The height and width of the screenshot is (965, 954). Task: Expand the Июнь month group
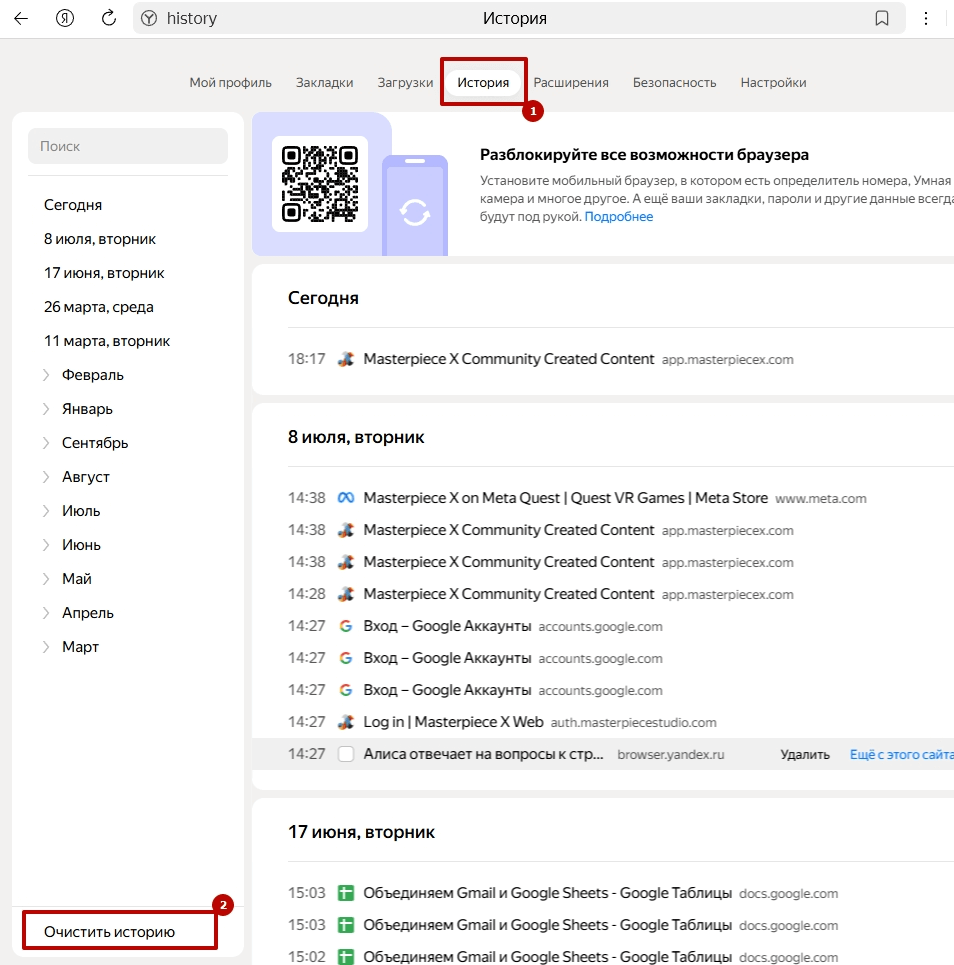tap(46, 545)
